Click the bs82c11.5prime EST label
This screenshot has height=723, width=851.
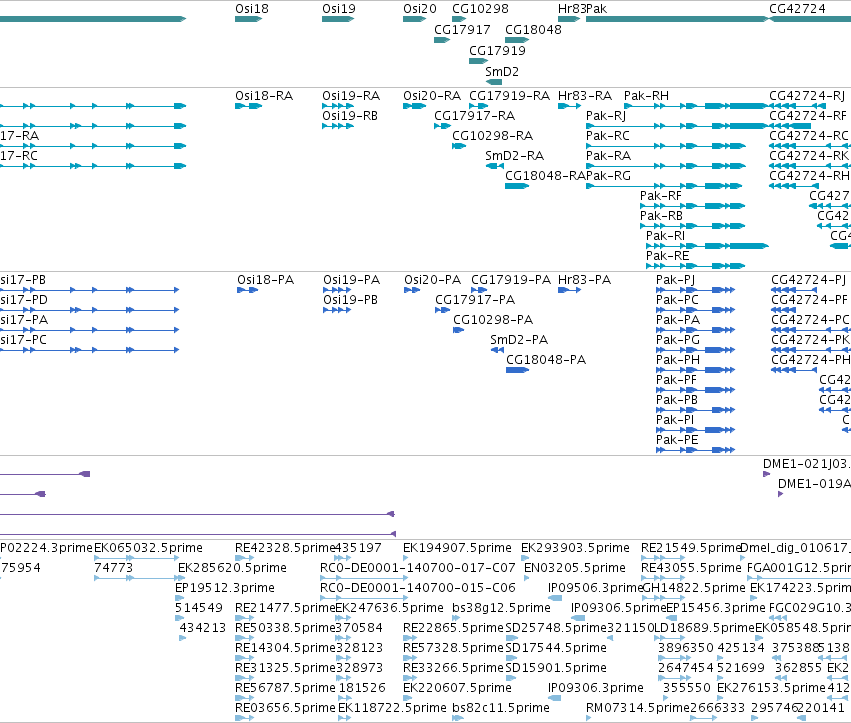(500, 709)
